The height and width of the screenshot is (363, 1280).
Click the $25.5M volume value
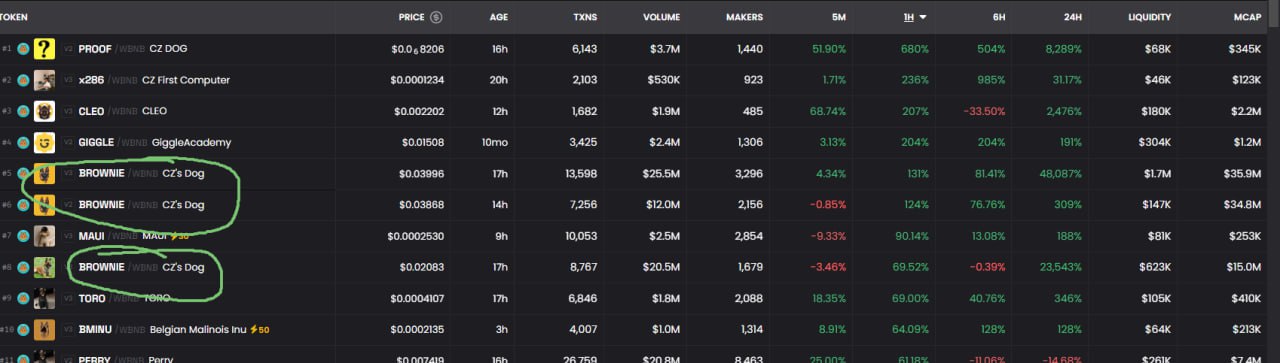point(662,174)
